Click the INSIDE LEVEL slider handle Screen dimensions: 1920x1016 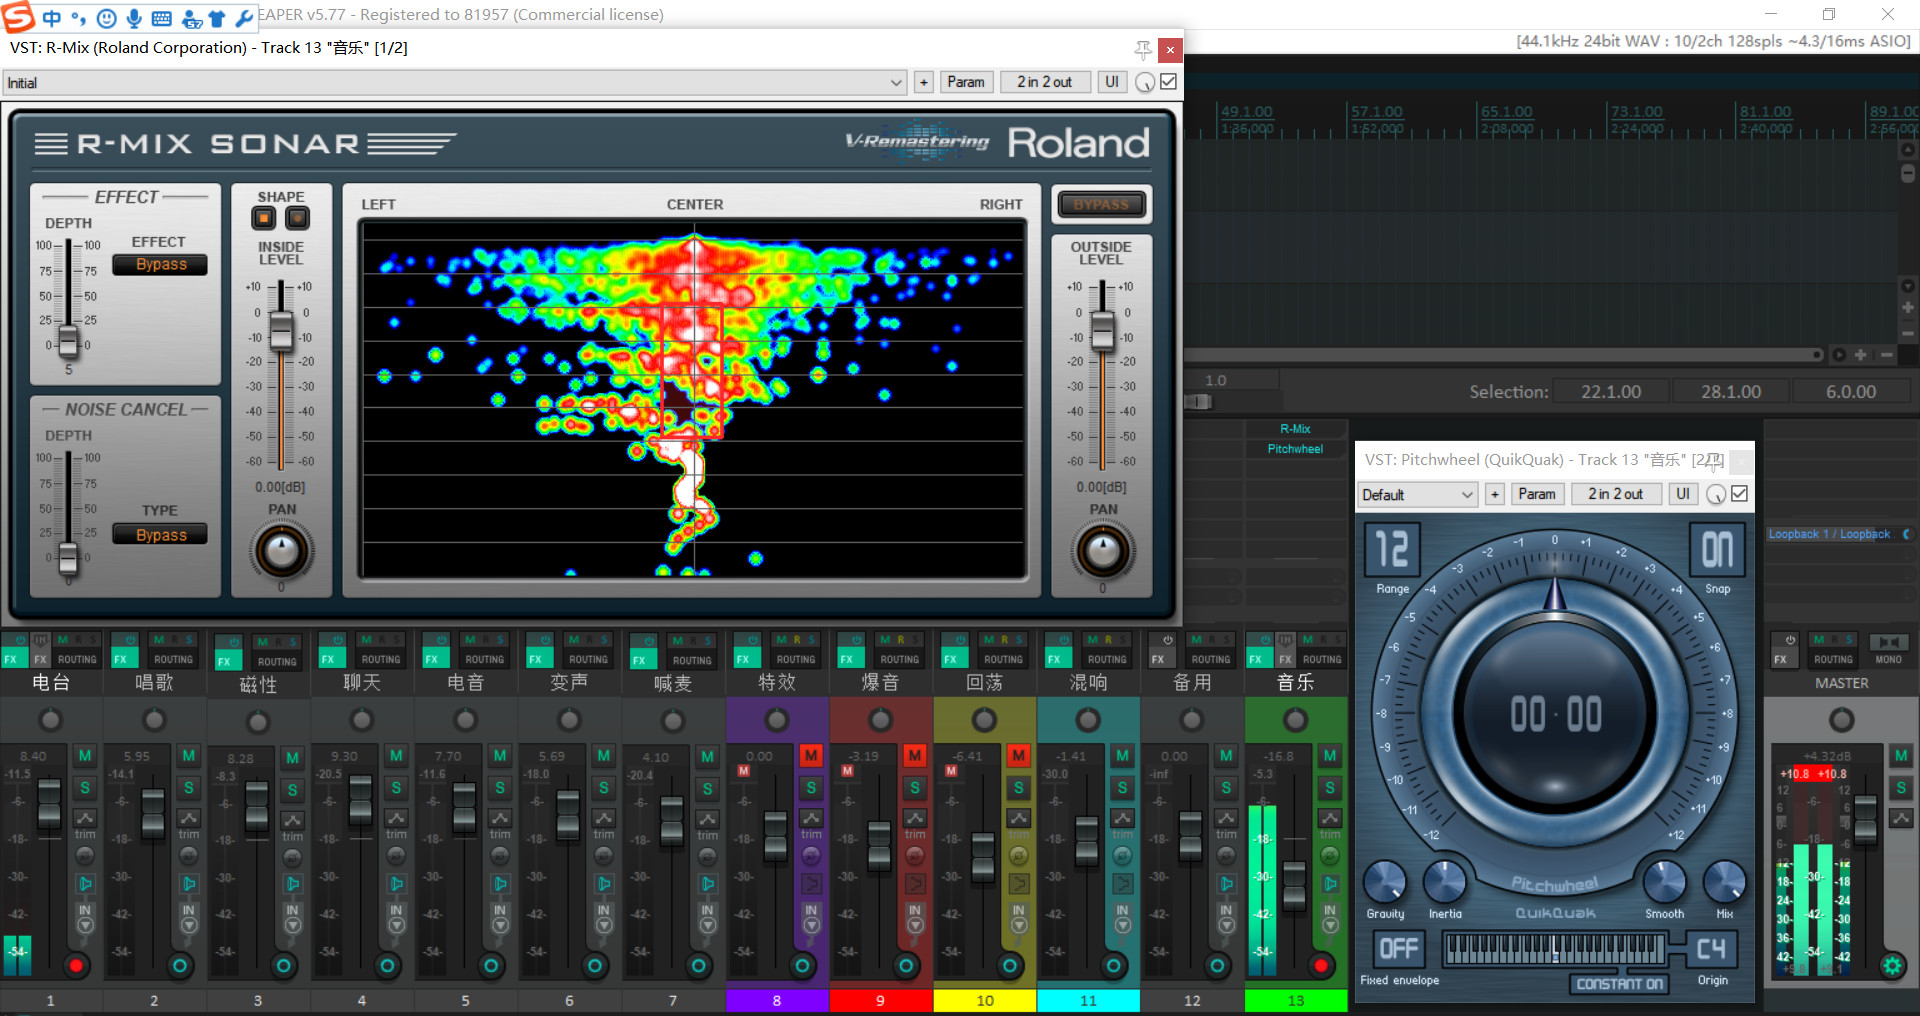click(282, 330)
